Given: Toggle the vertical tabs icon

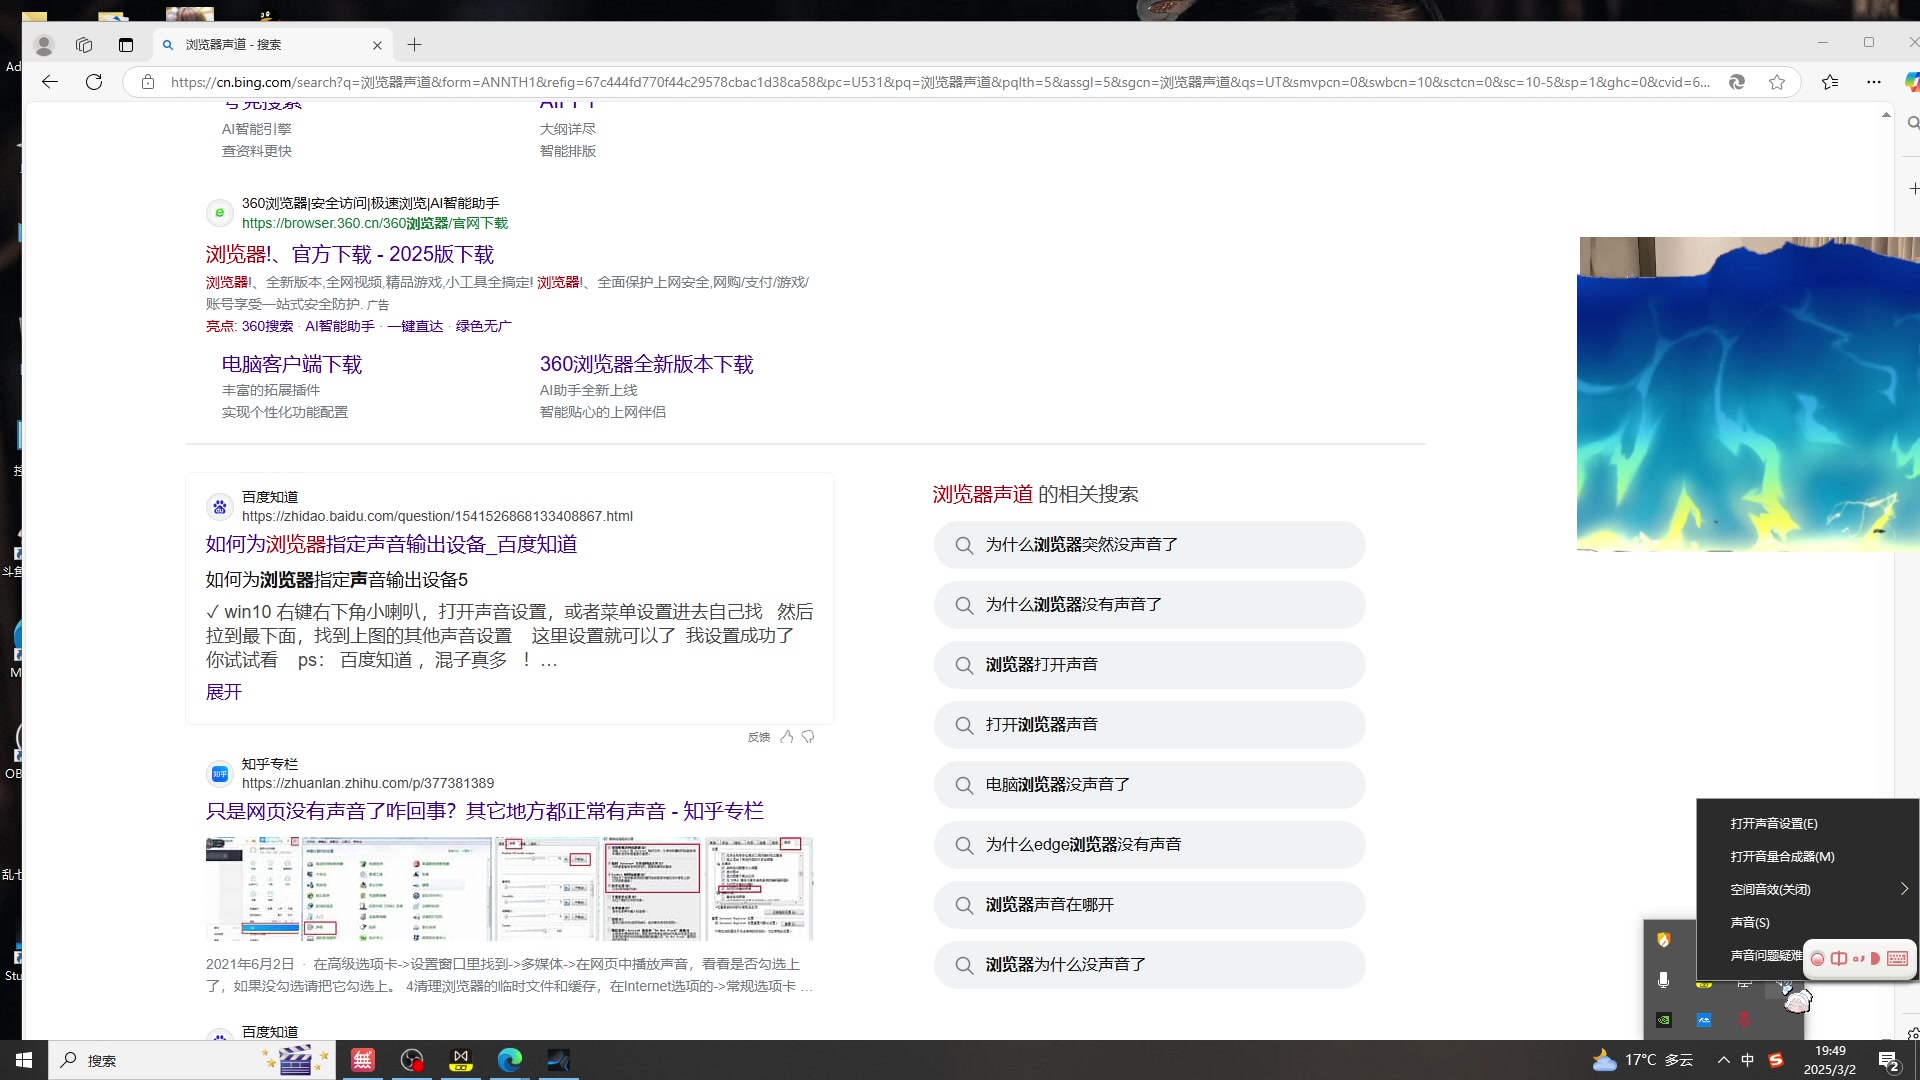Looking at the screenshot, I should click(x=125, y=45).
